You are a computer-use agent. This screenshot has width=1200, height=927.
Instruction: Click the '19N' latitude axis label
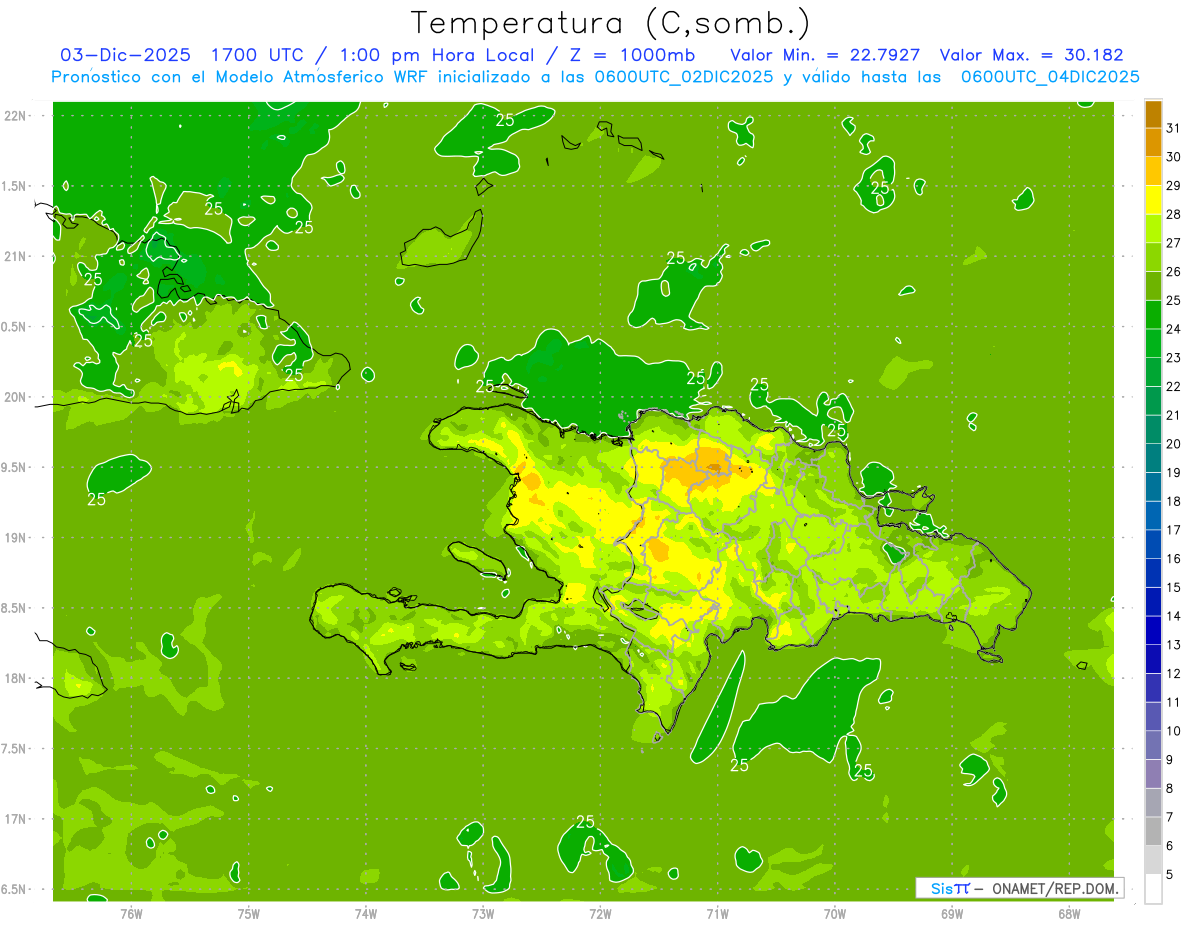[x=15, y=538]
